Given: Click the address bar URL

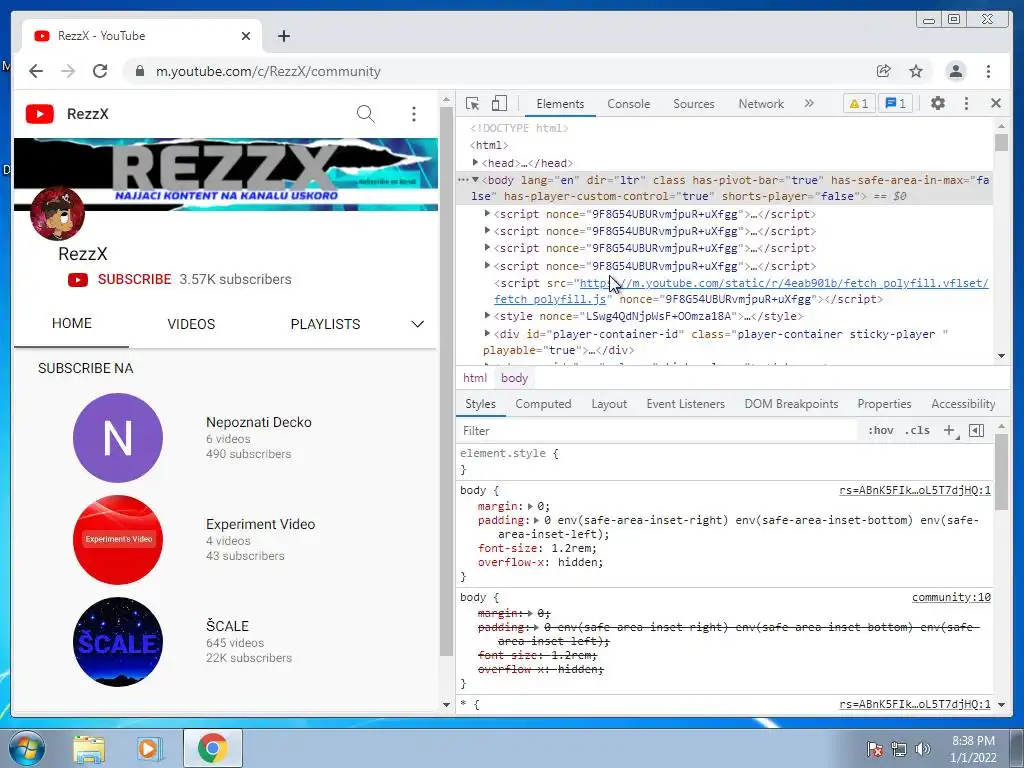Looking at the screenshot, I should pos(268,71).
